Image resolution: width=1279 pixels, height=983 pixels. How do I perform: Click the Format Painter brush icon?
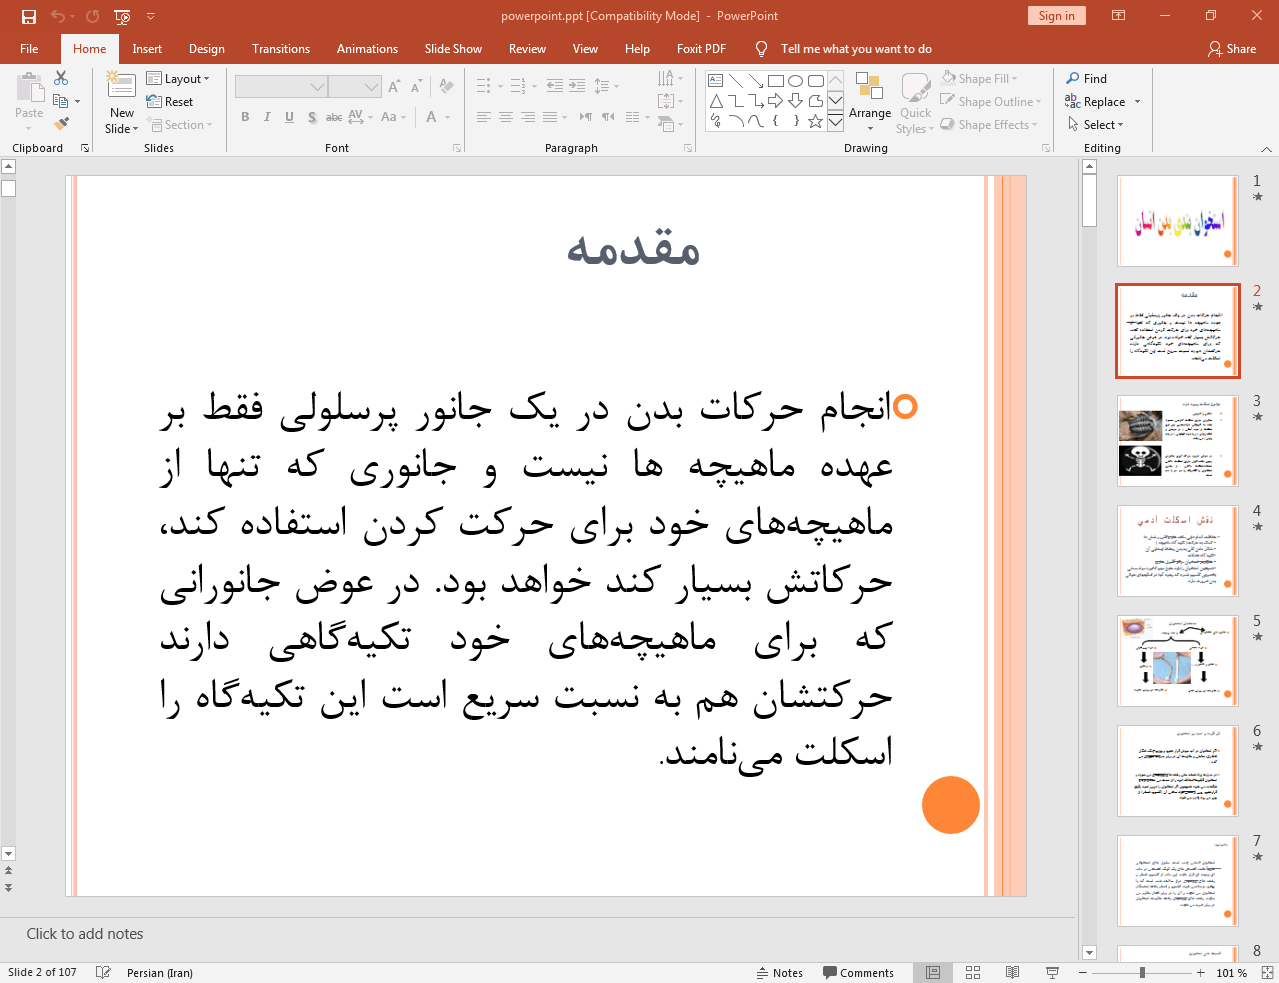pyautogui.click(x=61, y=124)
